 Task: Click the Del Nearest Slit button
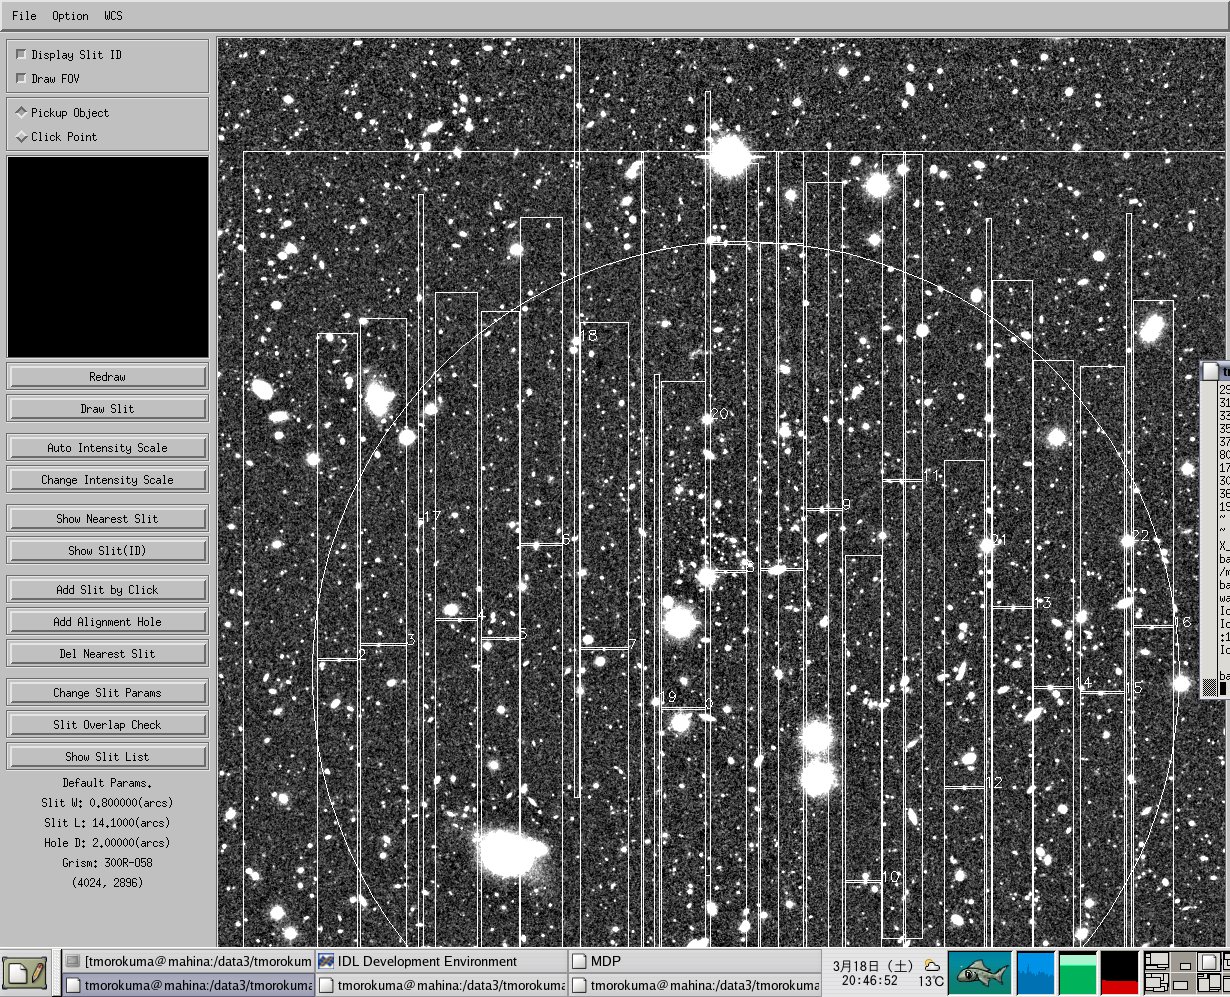pos(107,654)
